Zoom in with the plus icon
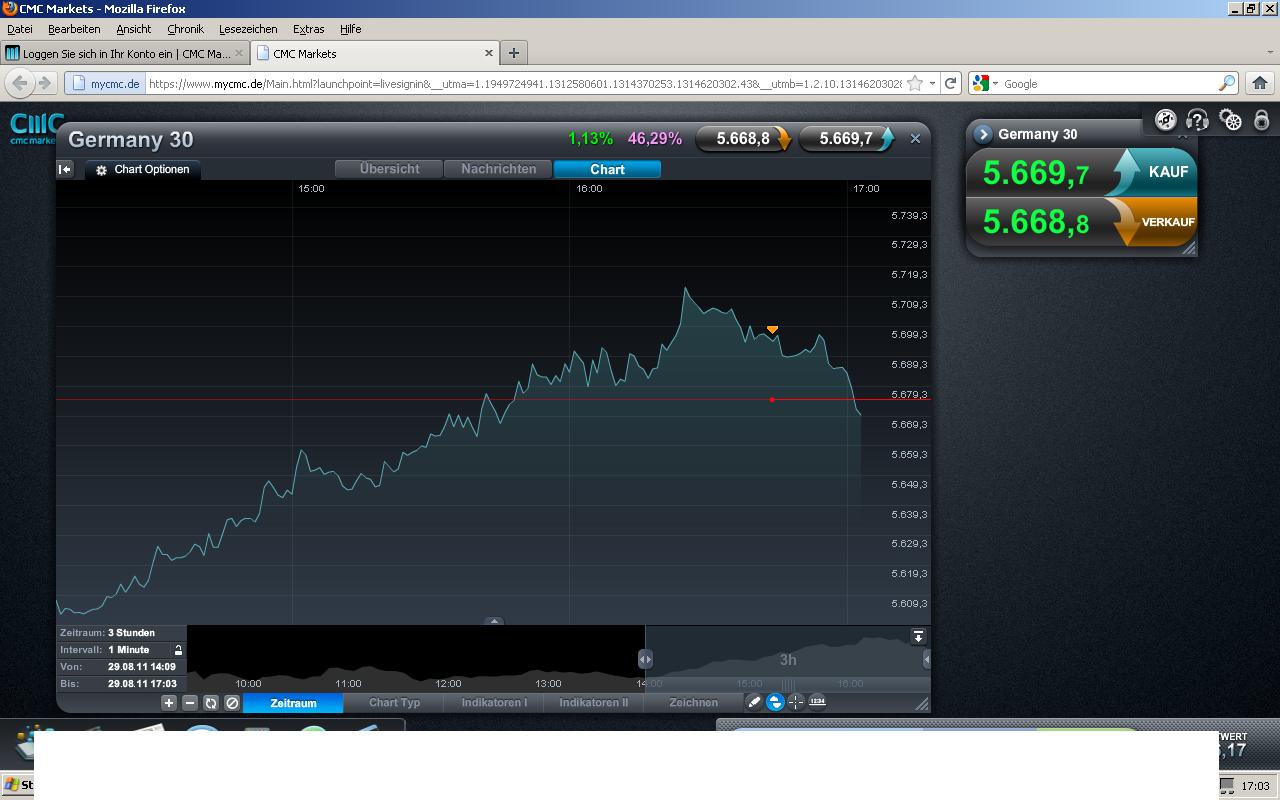 point(169,703)
